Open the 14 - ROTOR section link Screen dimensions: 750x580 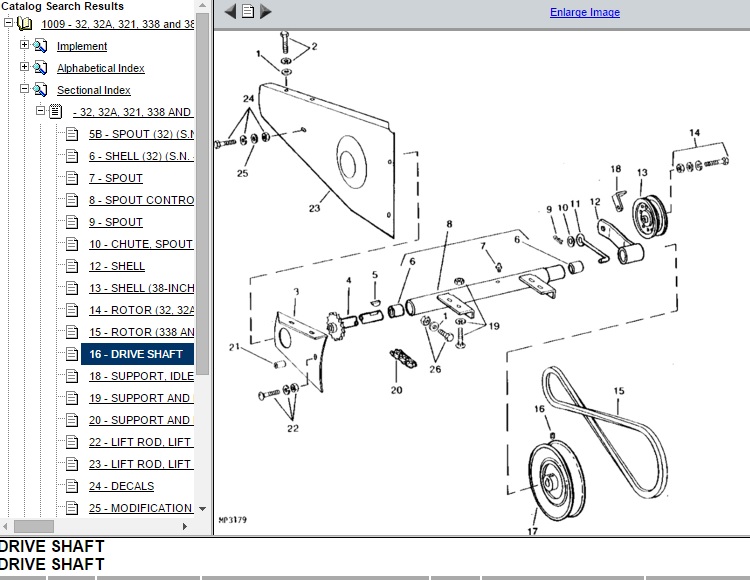pyautogui.click(x=141, y=310)
